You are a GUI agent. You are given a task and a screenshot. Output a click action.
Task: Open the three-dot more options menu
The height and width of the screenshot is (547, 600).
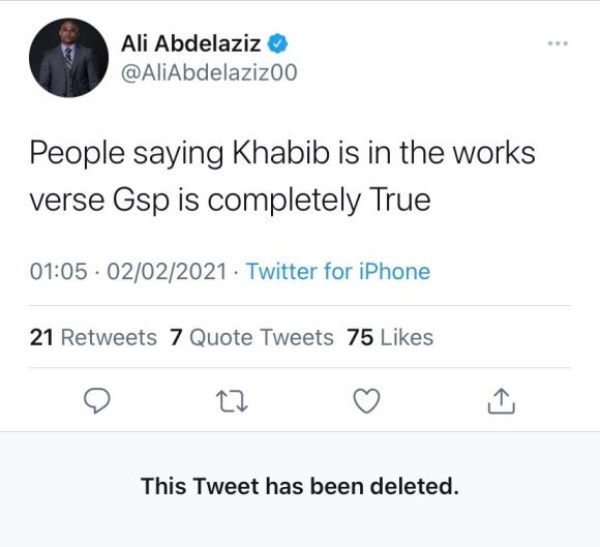[x=558, y=44]
